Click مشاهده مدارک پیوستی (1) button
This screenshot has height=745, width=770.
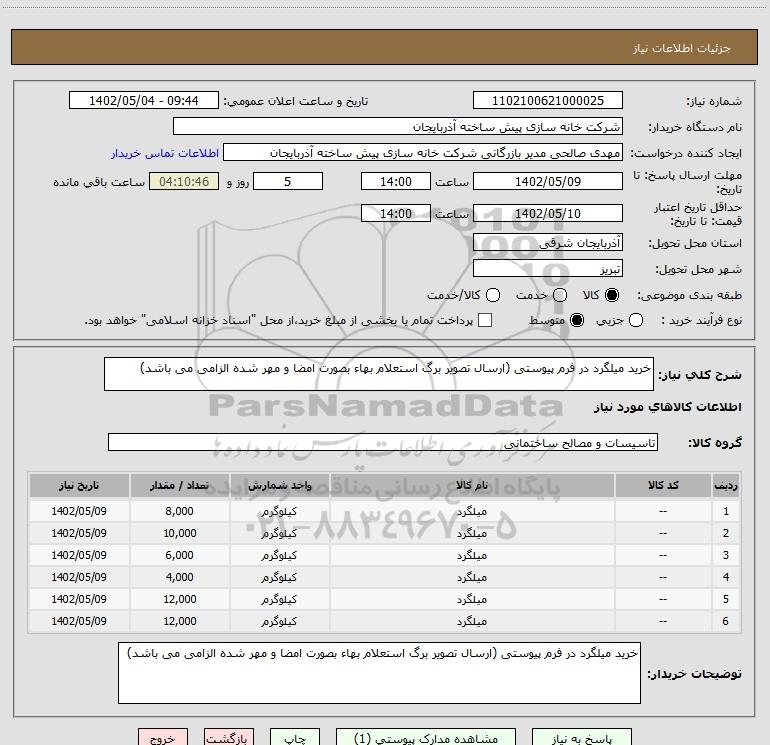[426, 738]
